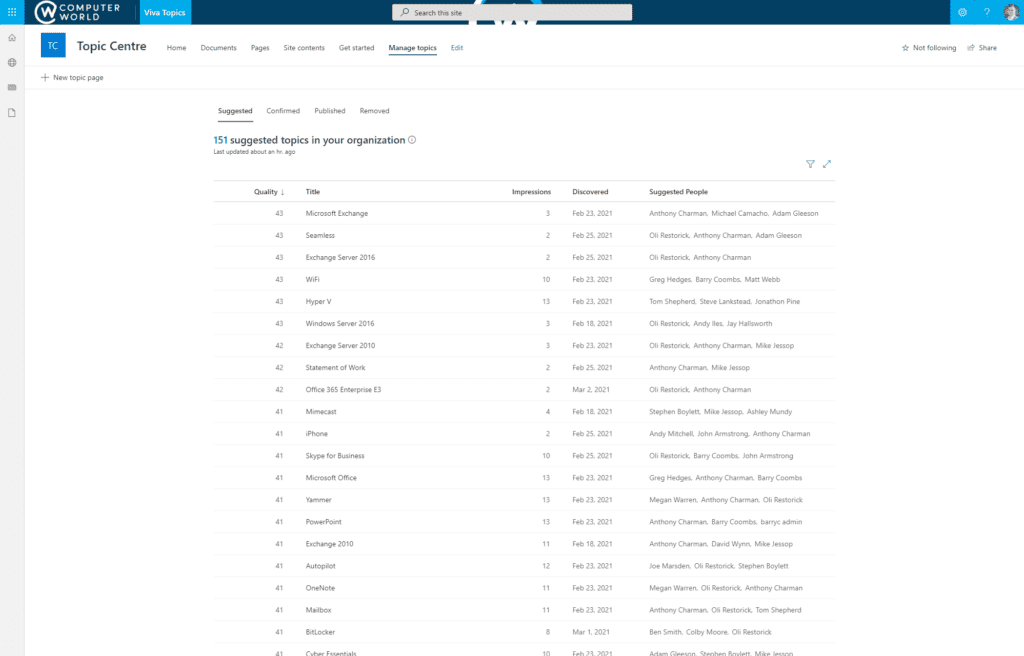
Task: Open the news icon in left rail
Action: [x=12, y=88]
